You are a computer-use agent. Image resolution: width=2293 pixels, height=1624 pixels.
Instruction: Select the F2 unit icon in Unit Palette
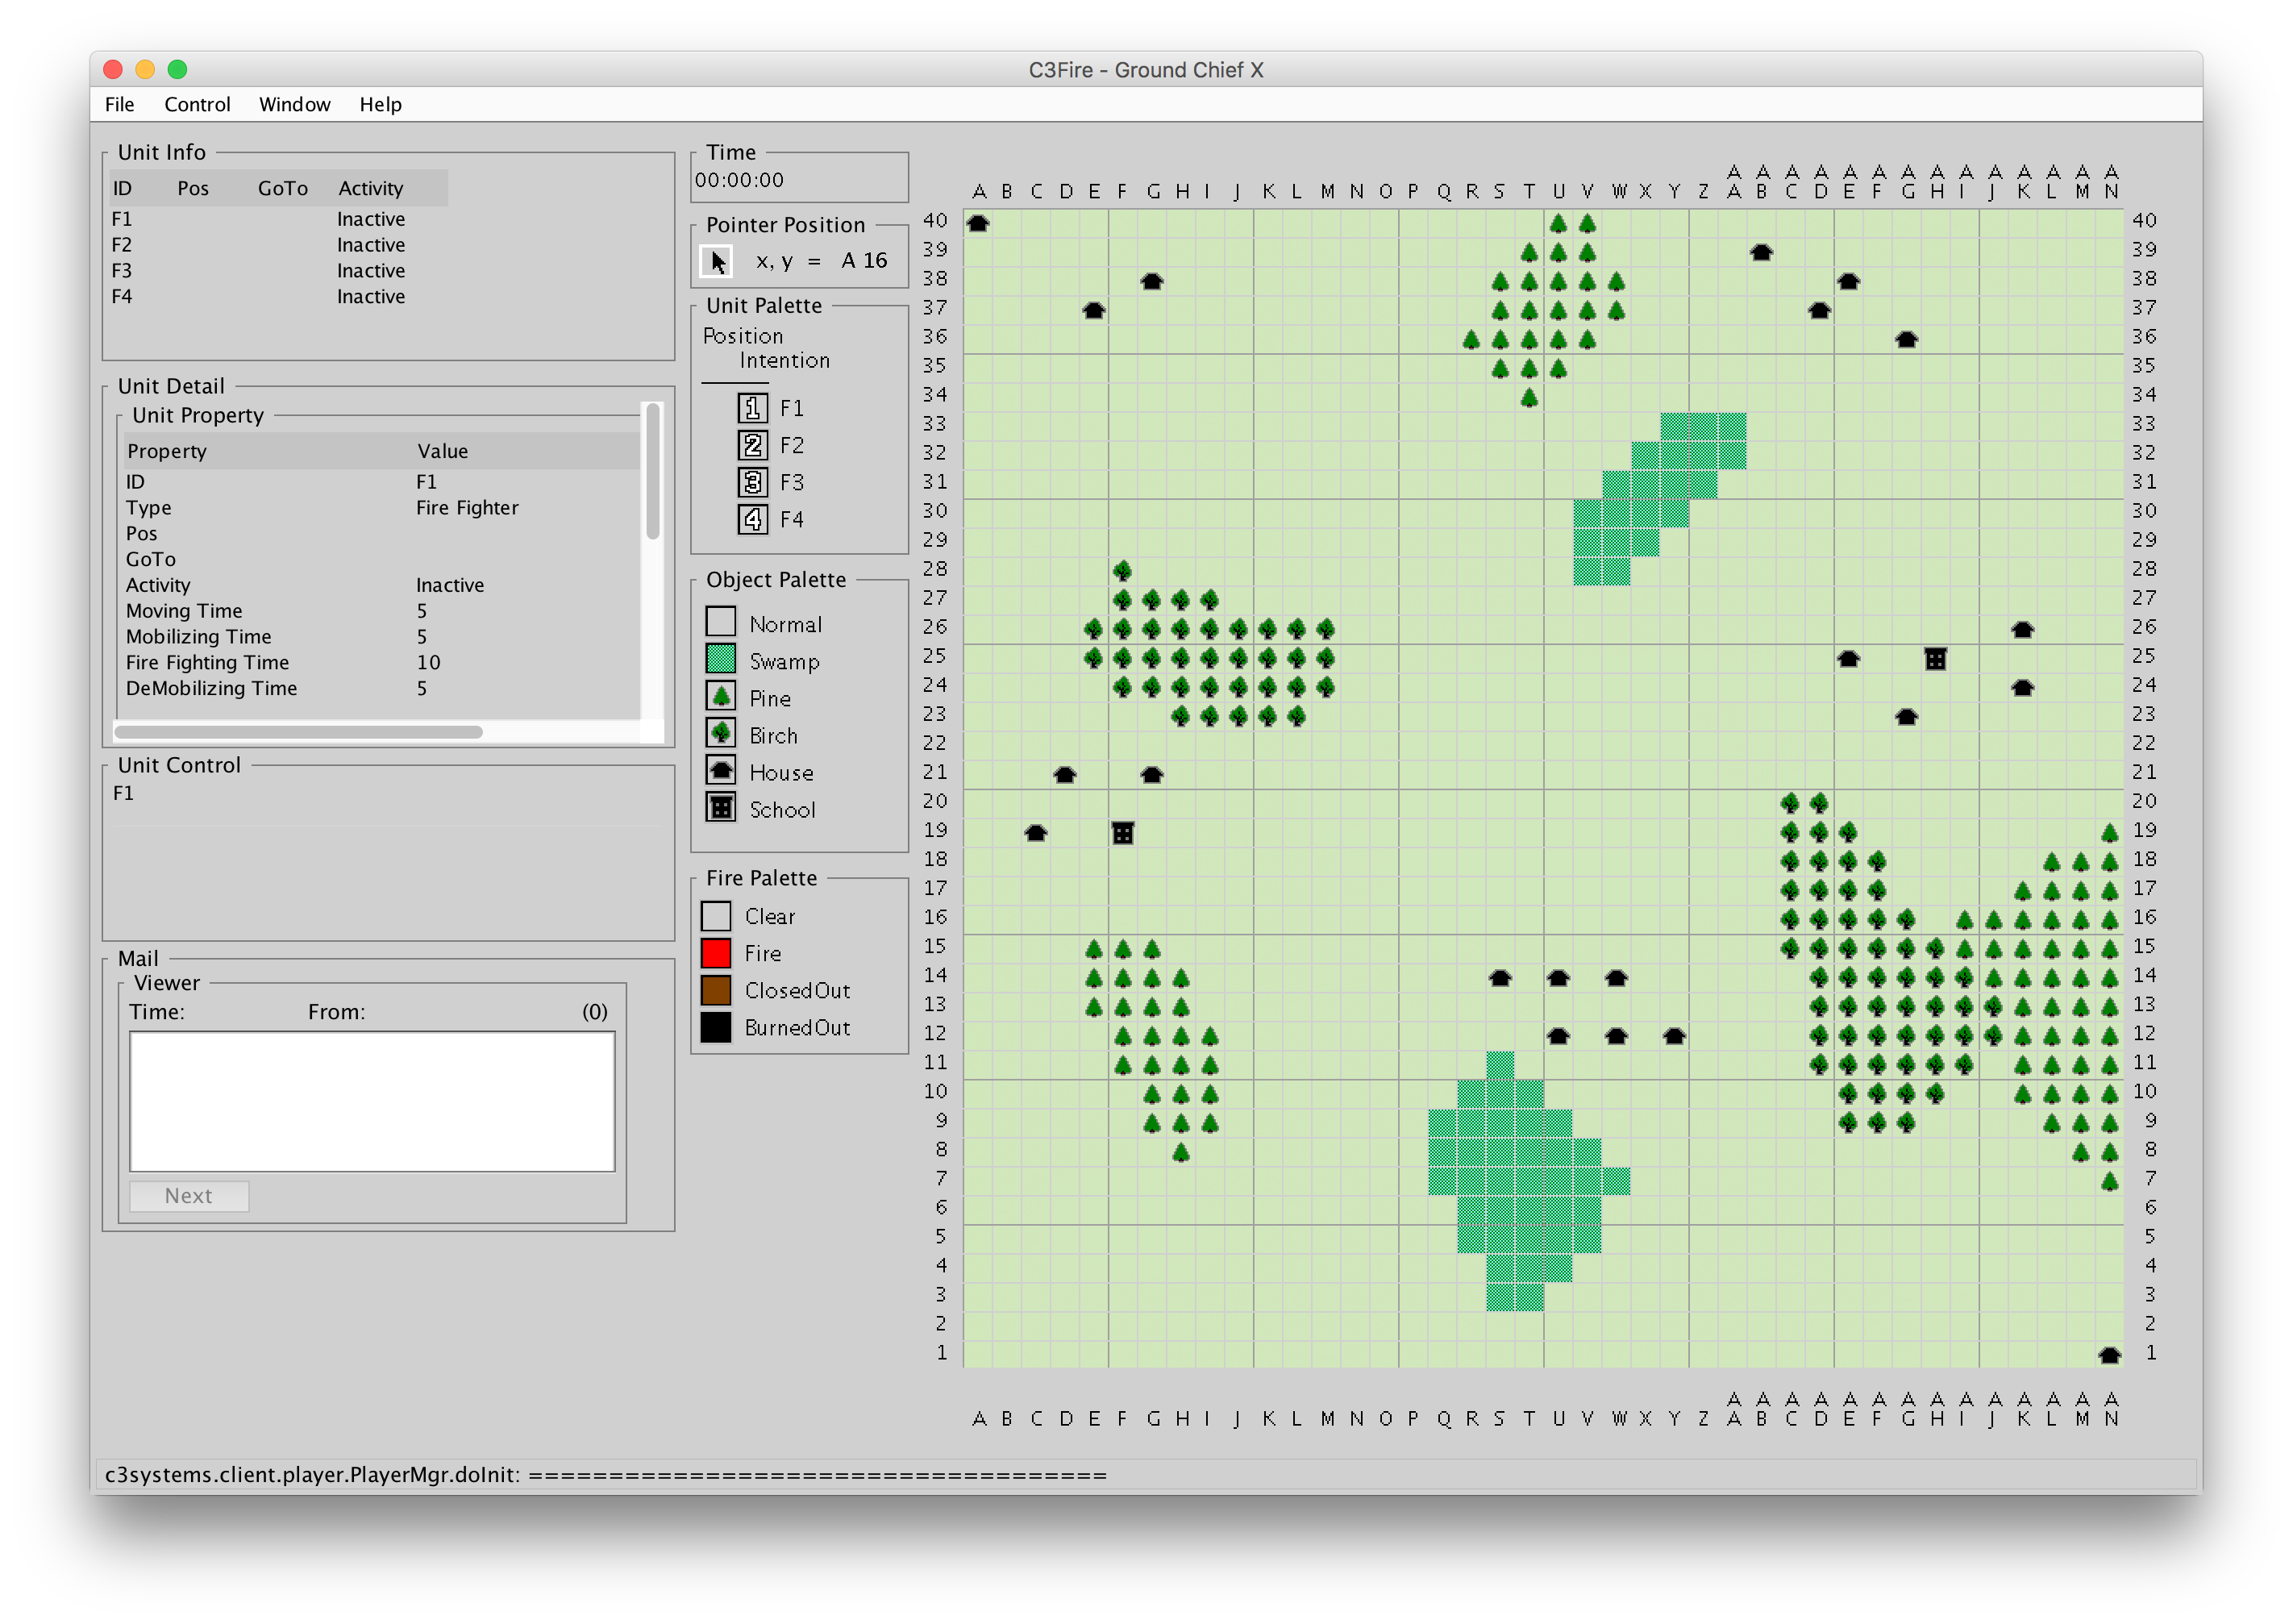(752, 445)
